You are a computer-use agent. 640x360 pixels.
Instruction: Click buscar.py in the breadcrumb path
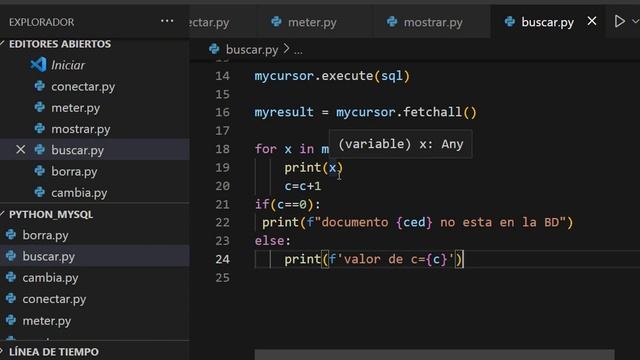[x=251, y=50]
